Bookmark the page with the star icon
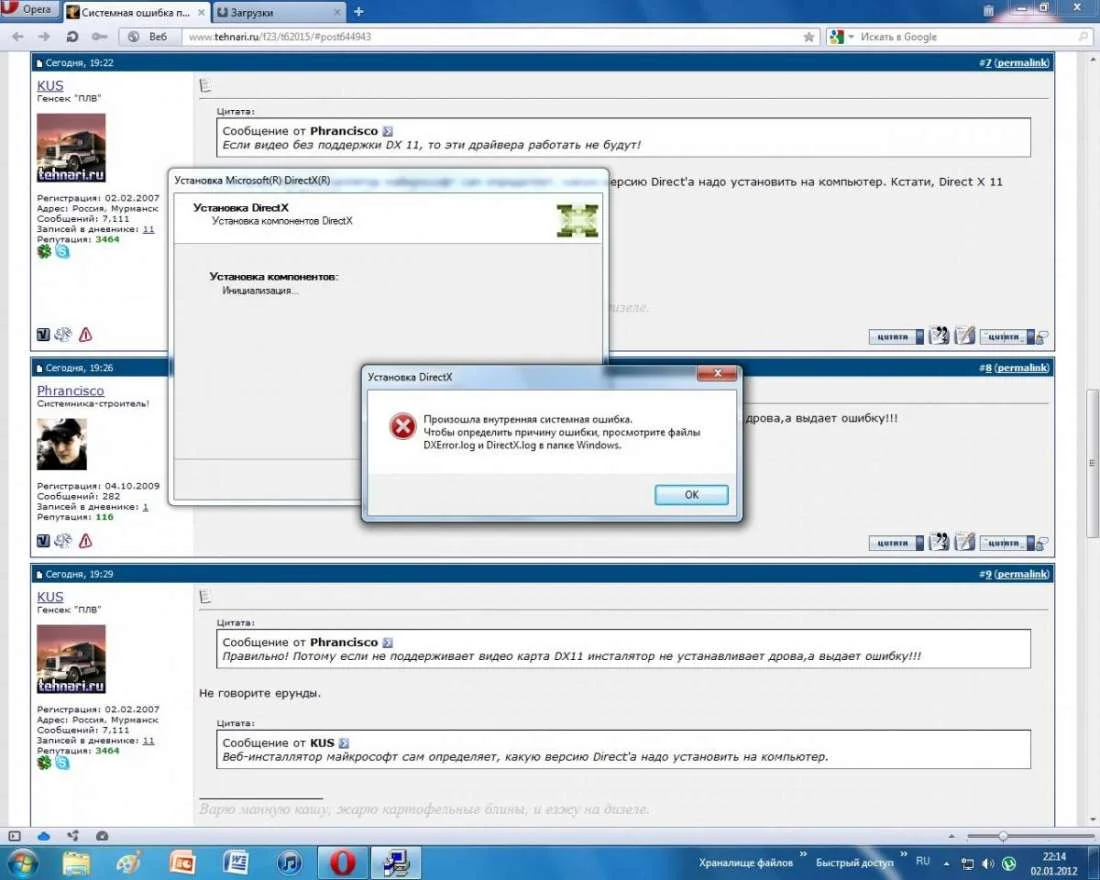 [809, 36]
